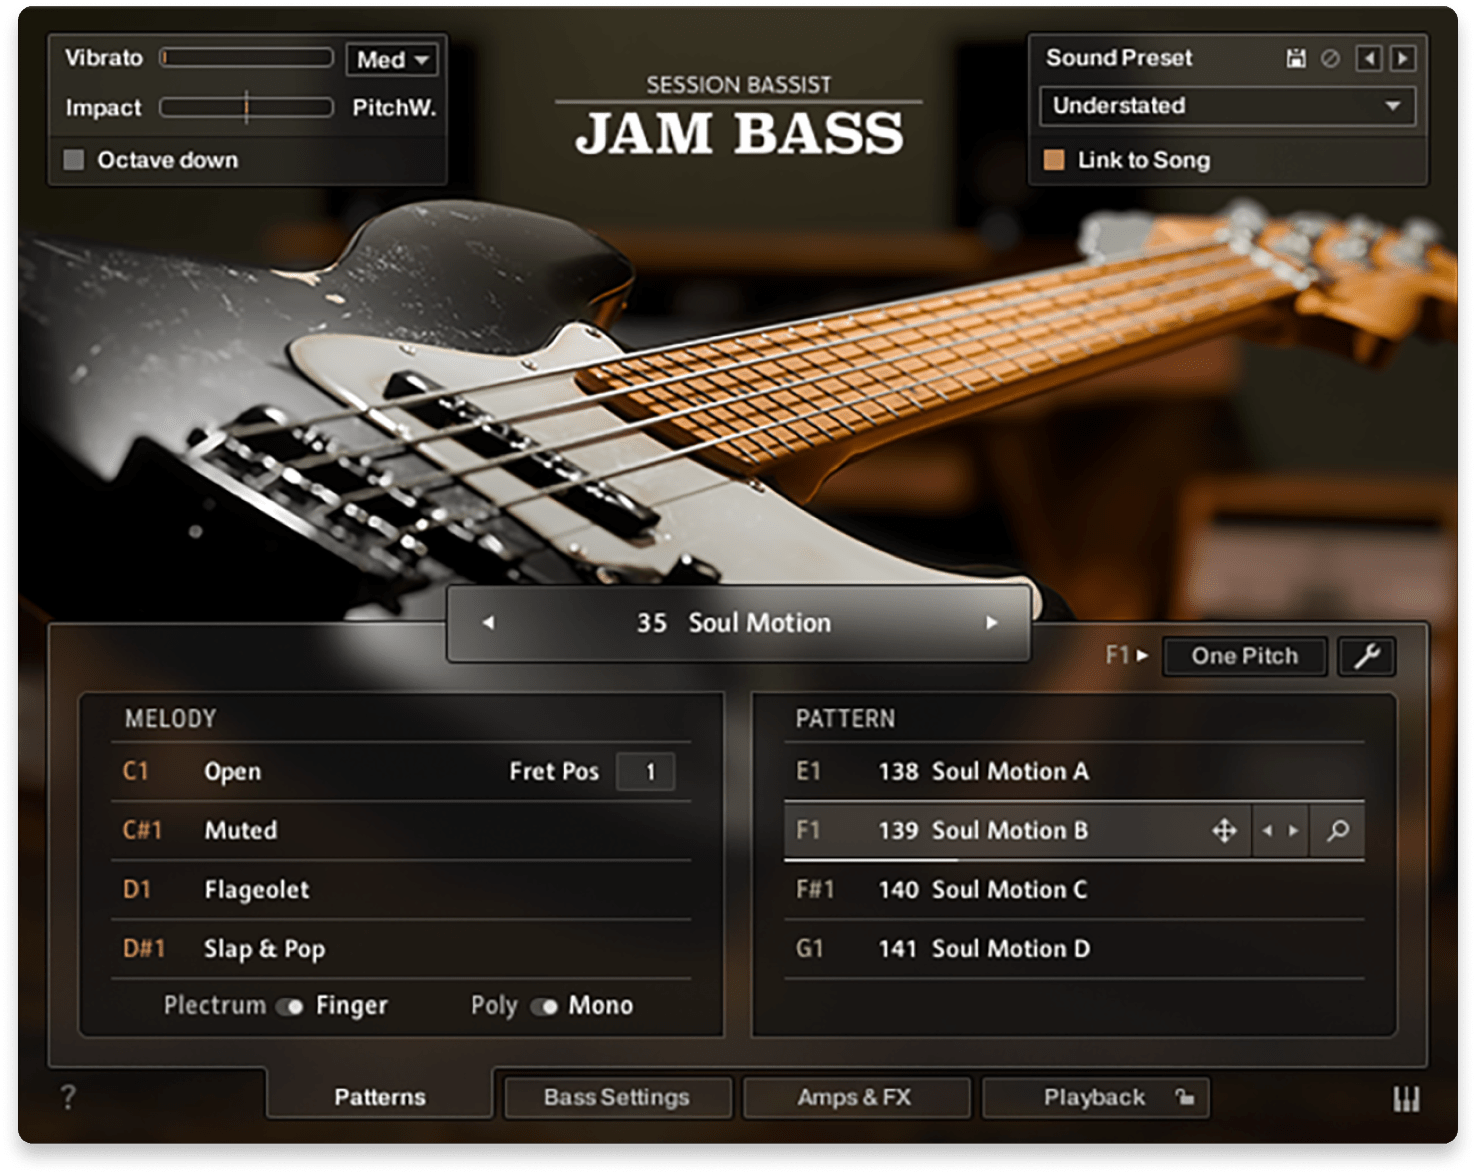Enable Octave down
Image resolution: width=1476 pixels, height=1174 pixels.
tap(73, 160)
